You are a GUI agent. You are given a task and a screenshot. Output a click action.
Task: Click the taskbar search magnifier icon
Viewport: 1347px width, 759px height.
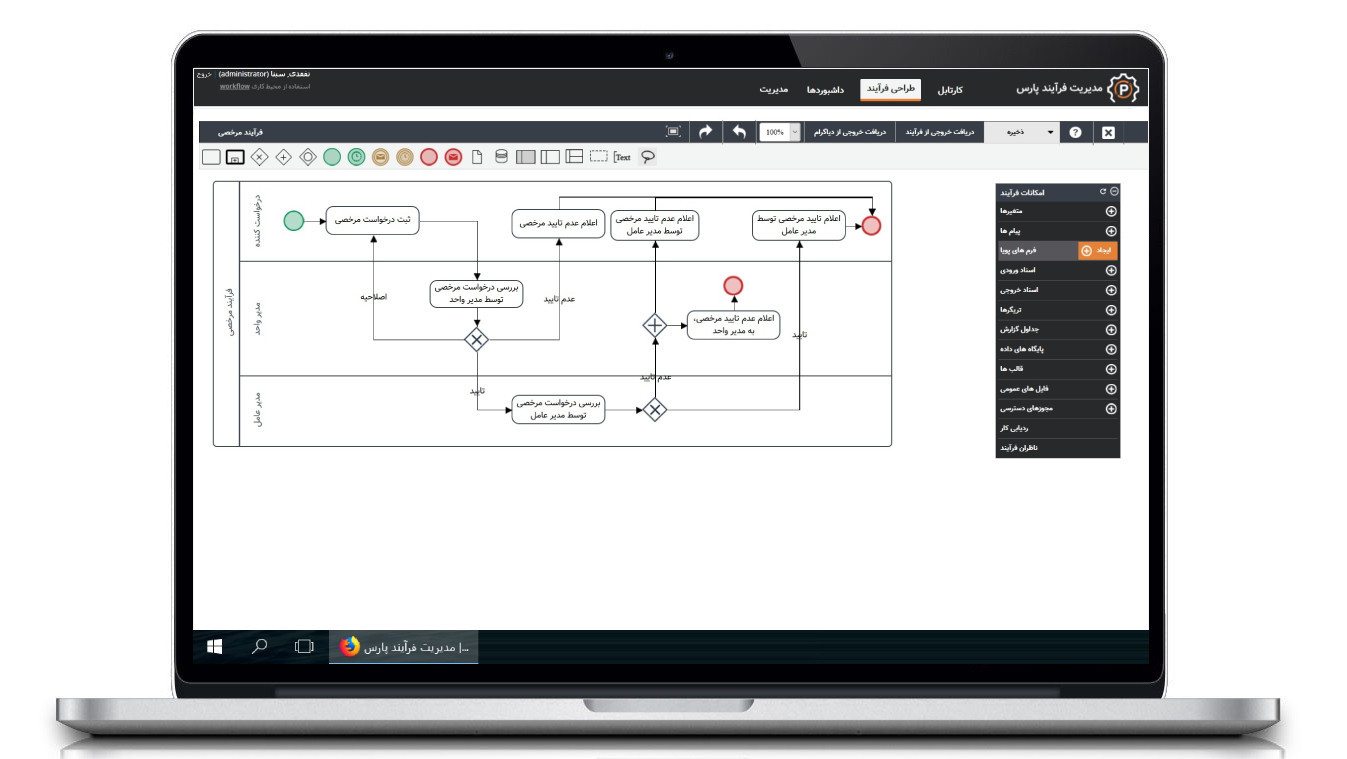[x=259, y=647]
